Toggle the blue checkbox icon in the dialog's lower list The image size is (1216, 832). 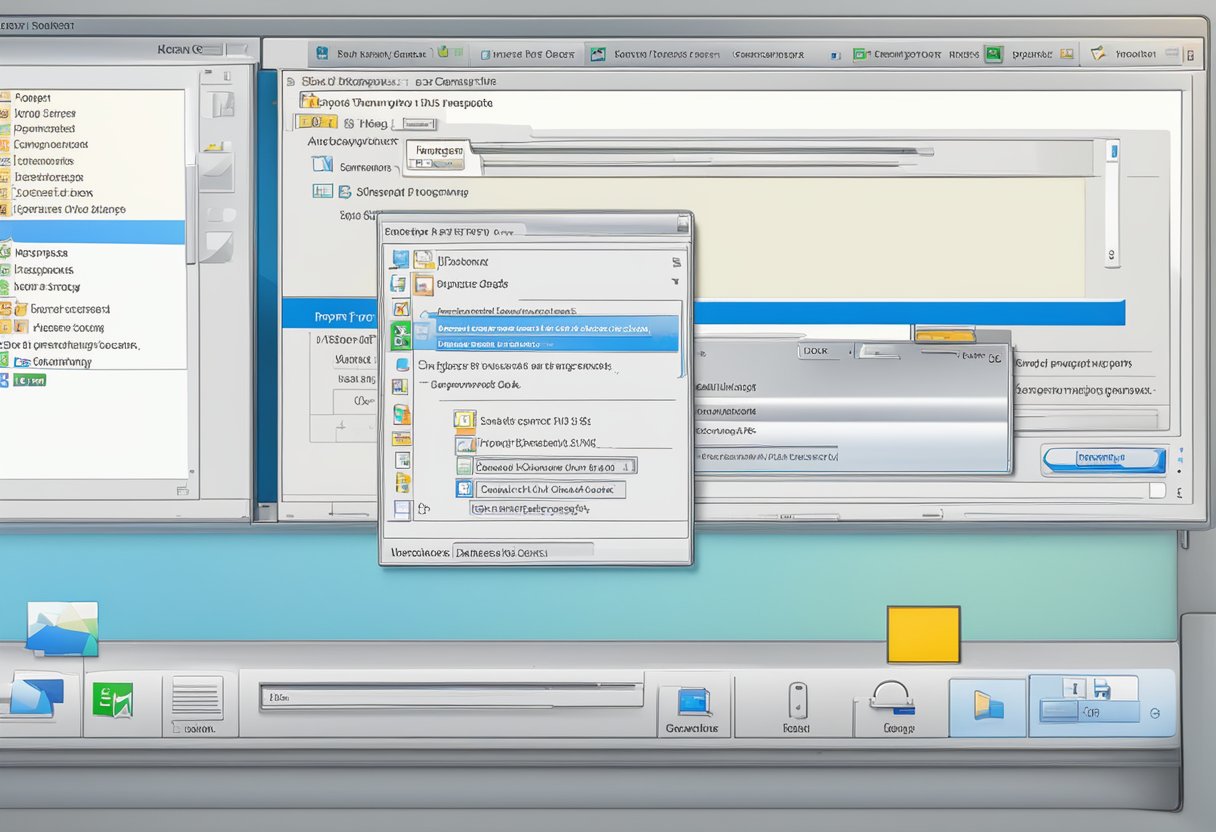tap(464, 489)
